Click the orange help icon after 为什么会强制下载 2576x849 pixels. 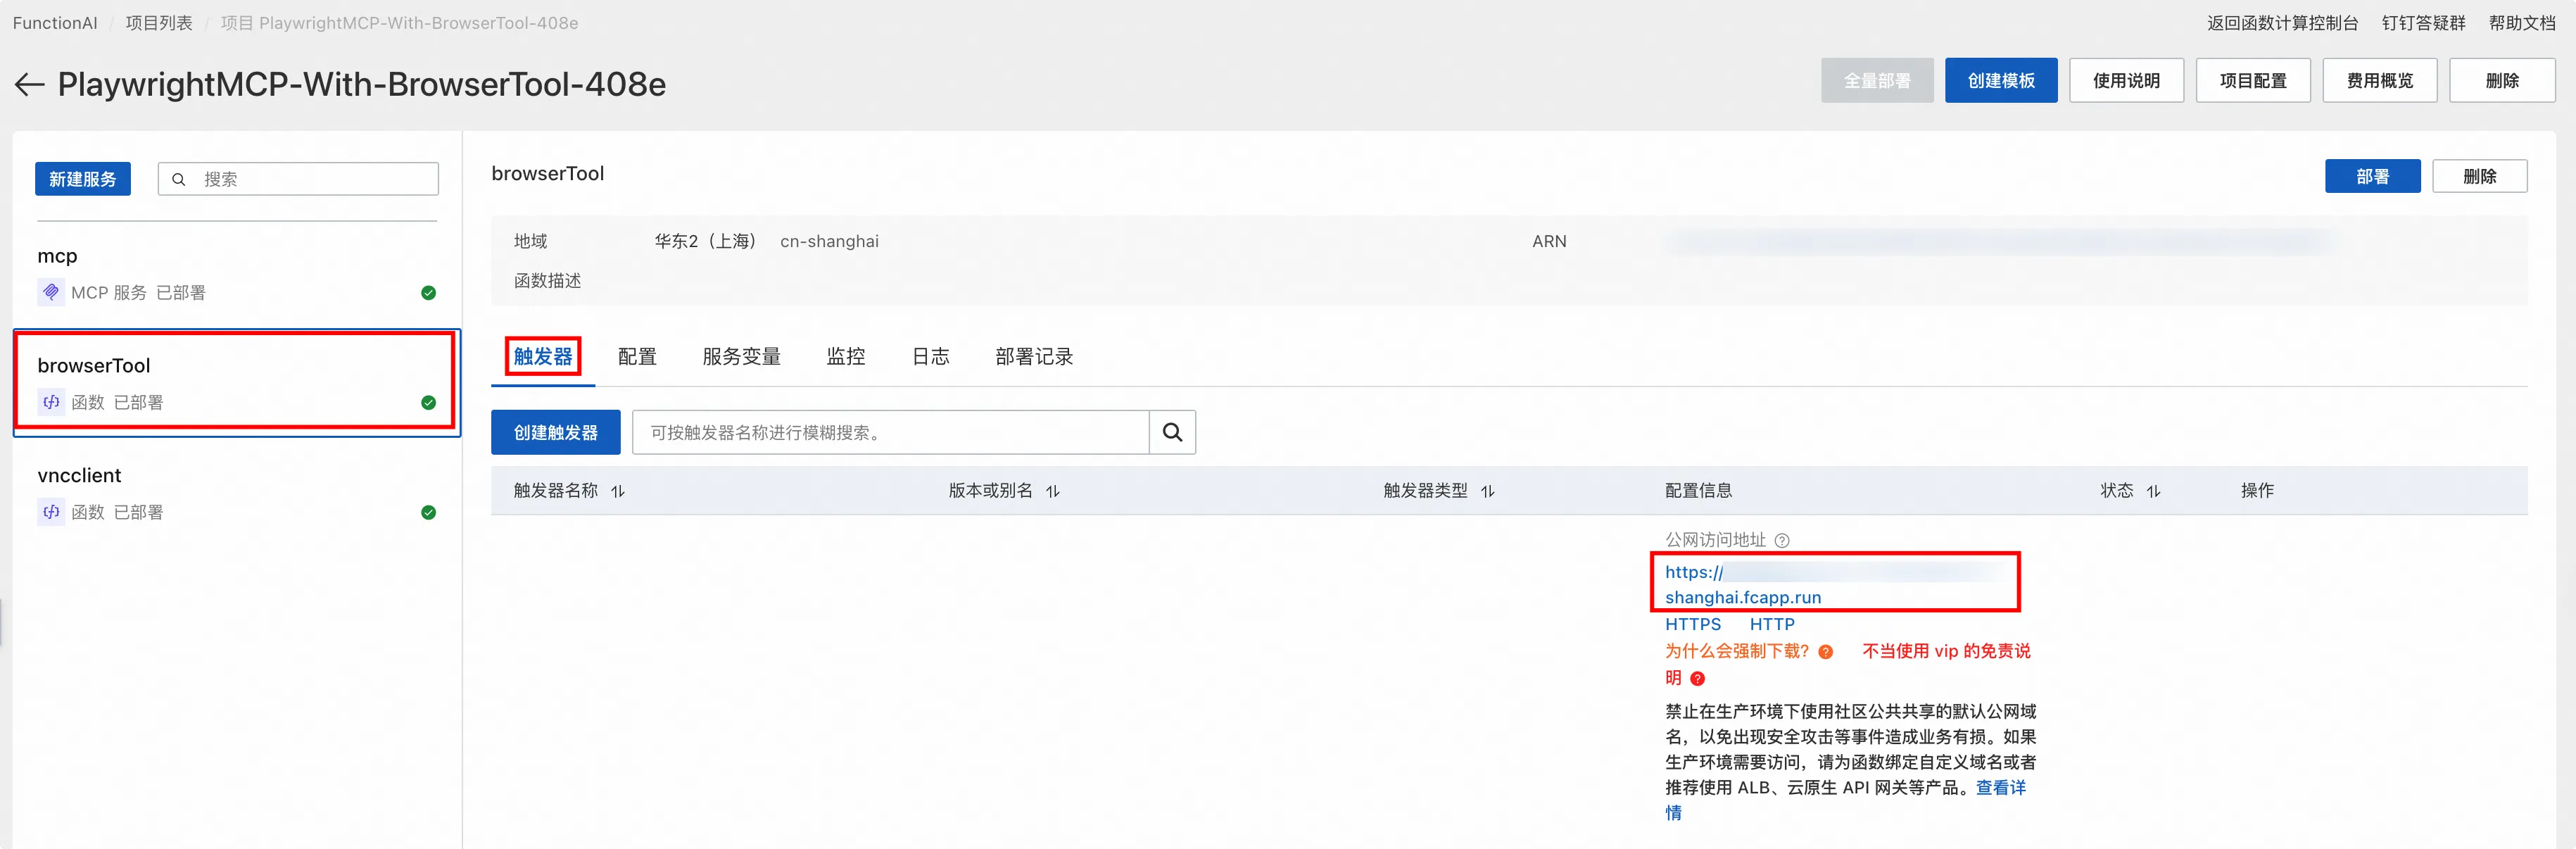1826,651
